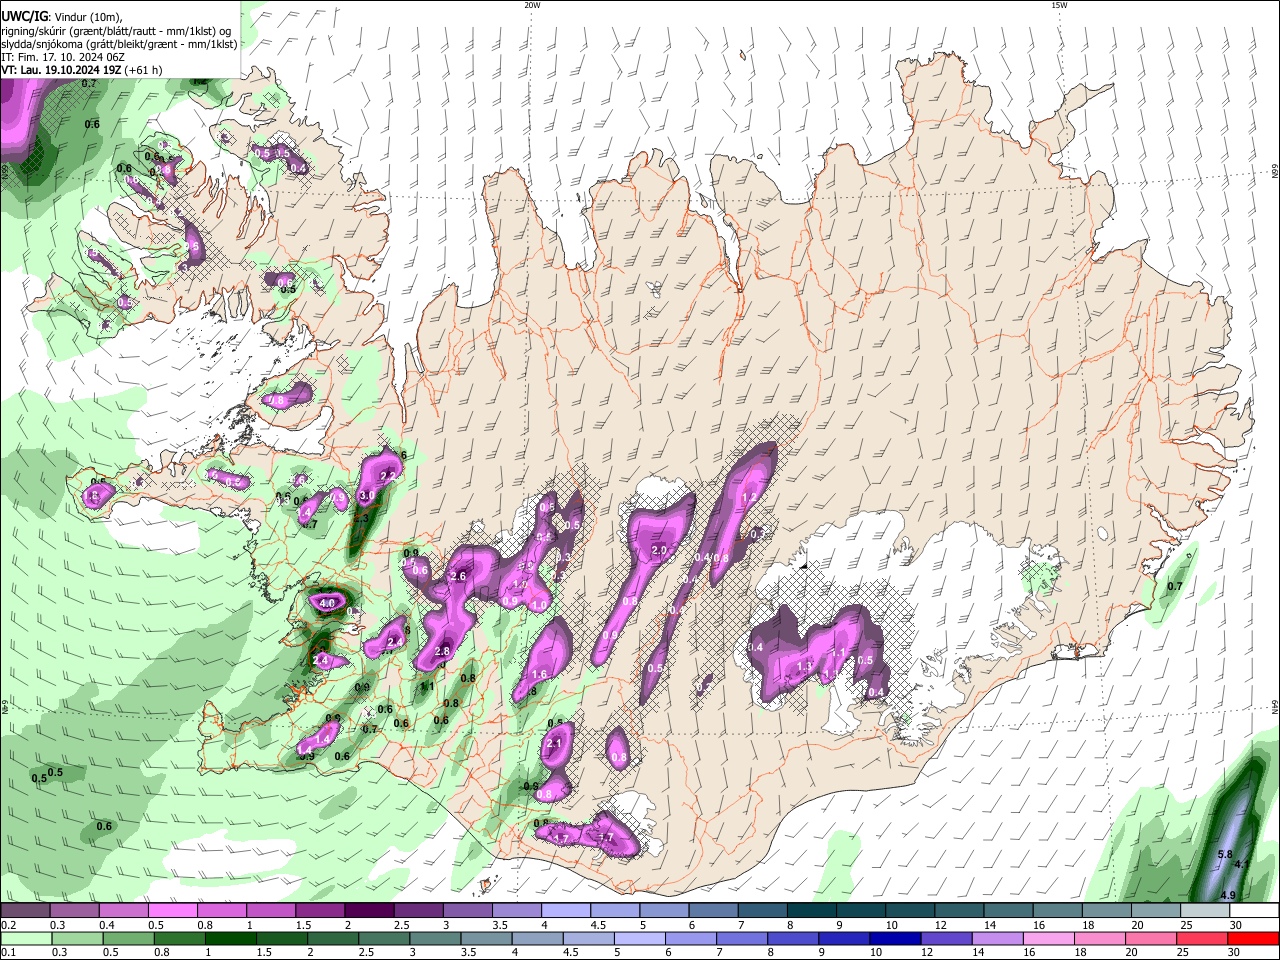
Task: Click the '3.0' snow value on the map
Action: [x=366, y=496]
